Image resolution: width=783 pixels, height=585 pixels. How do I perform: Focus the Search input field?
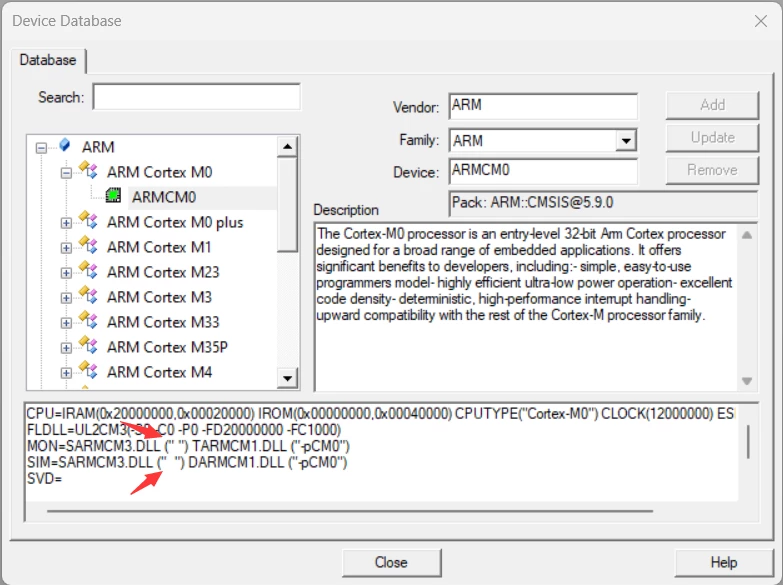[x=196, y=97]
